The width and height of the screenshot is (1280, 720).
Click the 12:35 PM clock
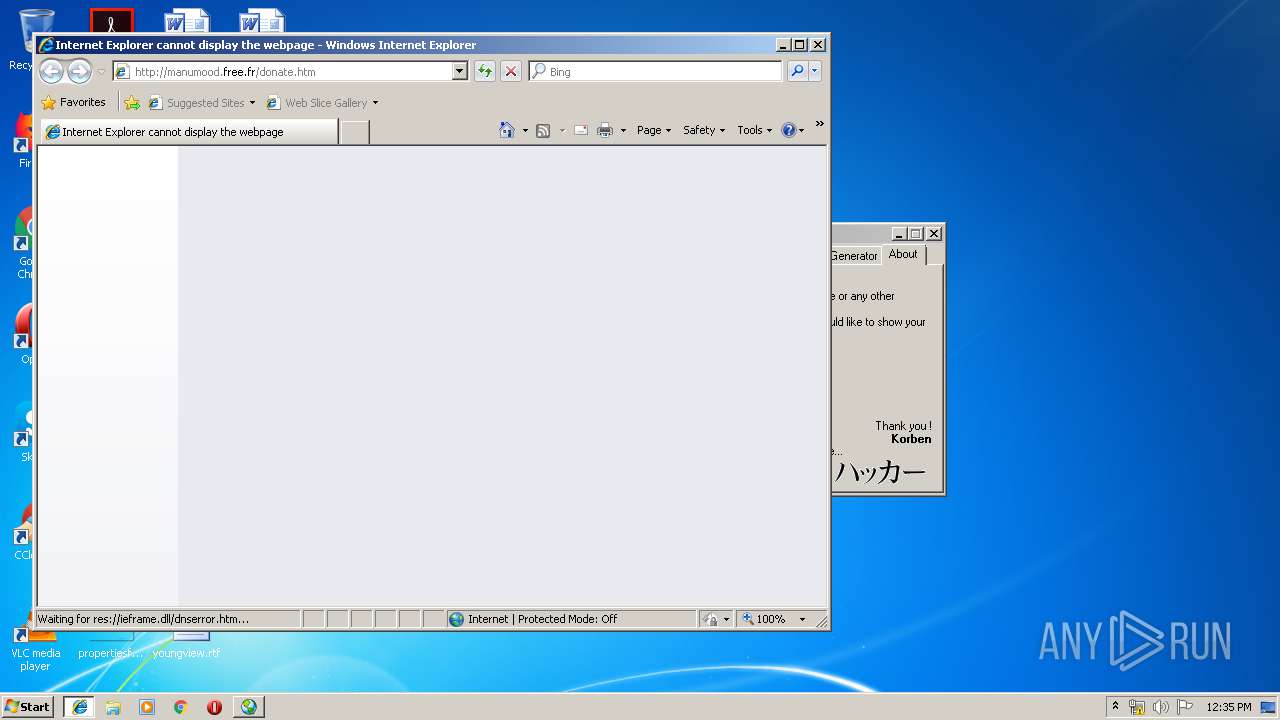click(x=1229, y=707)
